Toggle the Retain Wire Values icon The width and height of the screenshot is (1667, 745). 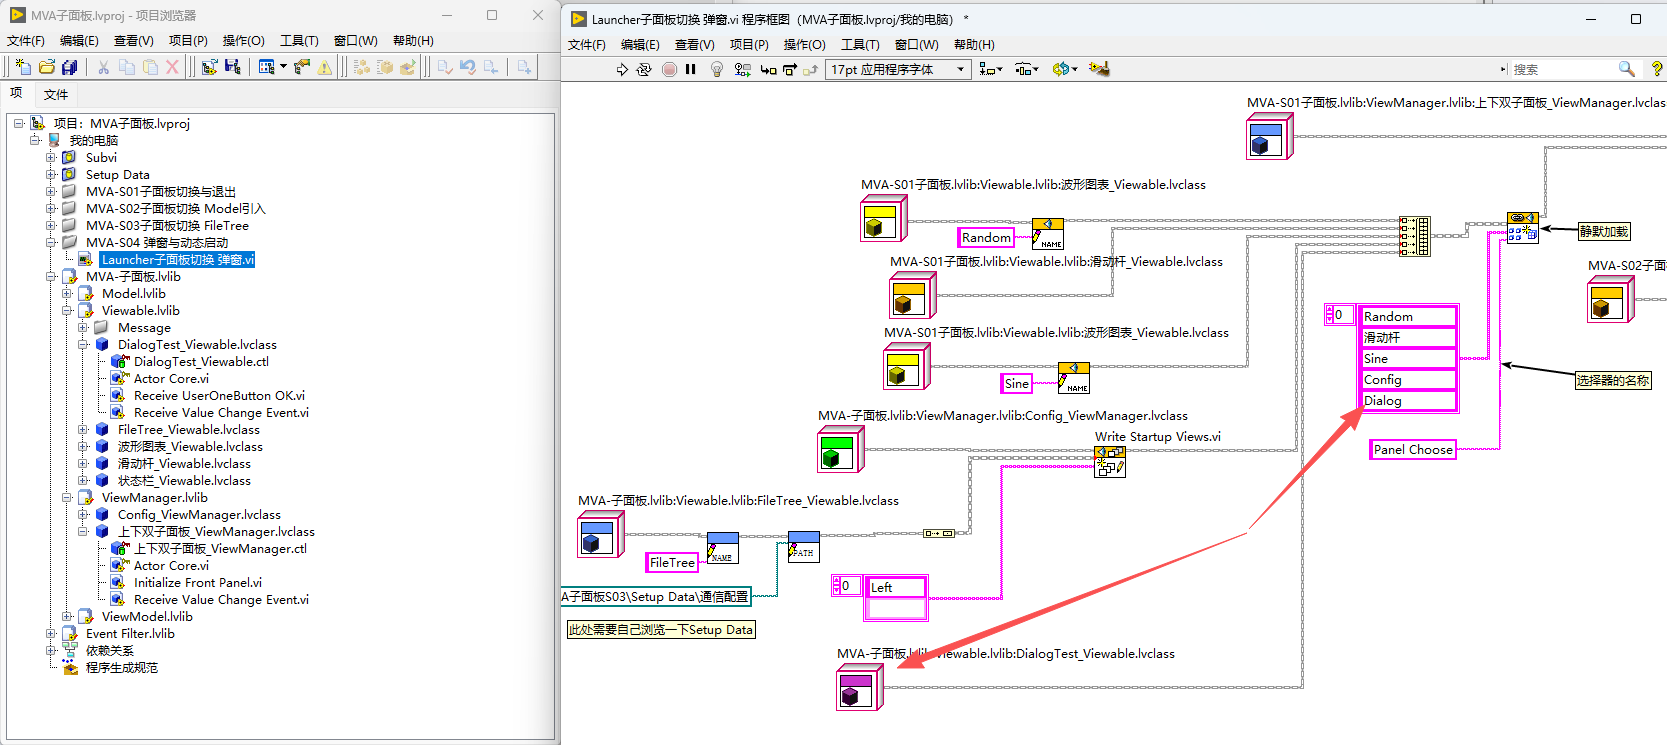tap(742, 69)
